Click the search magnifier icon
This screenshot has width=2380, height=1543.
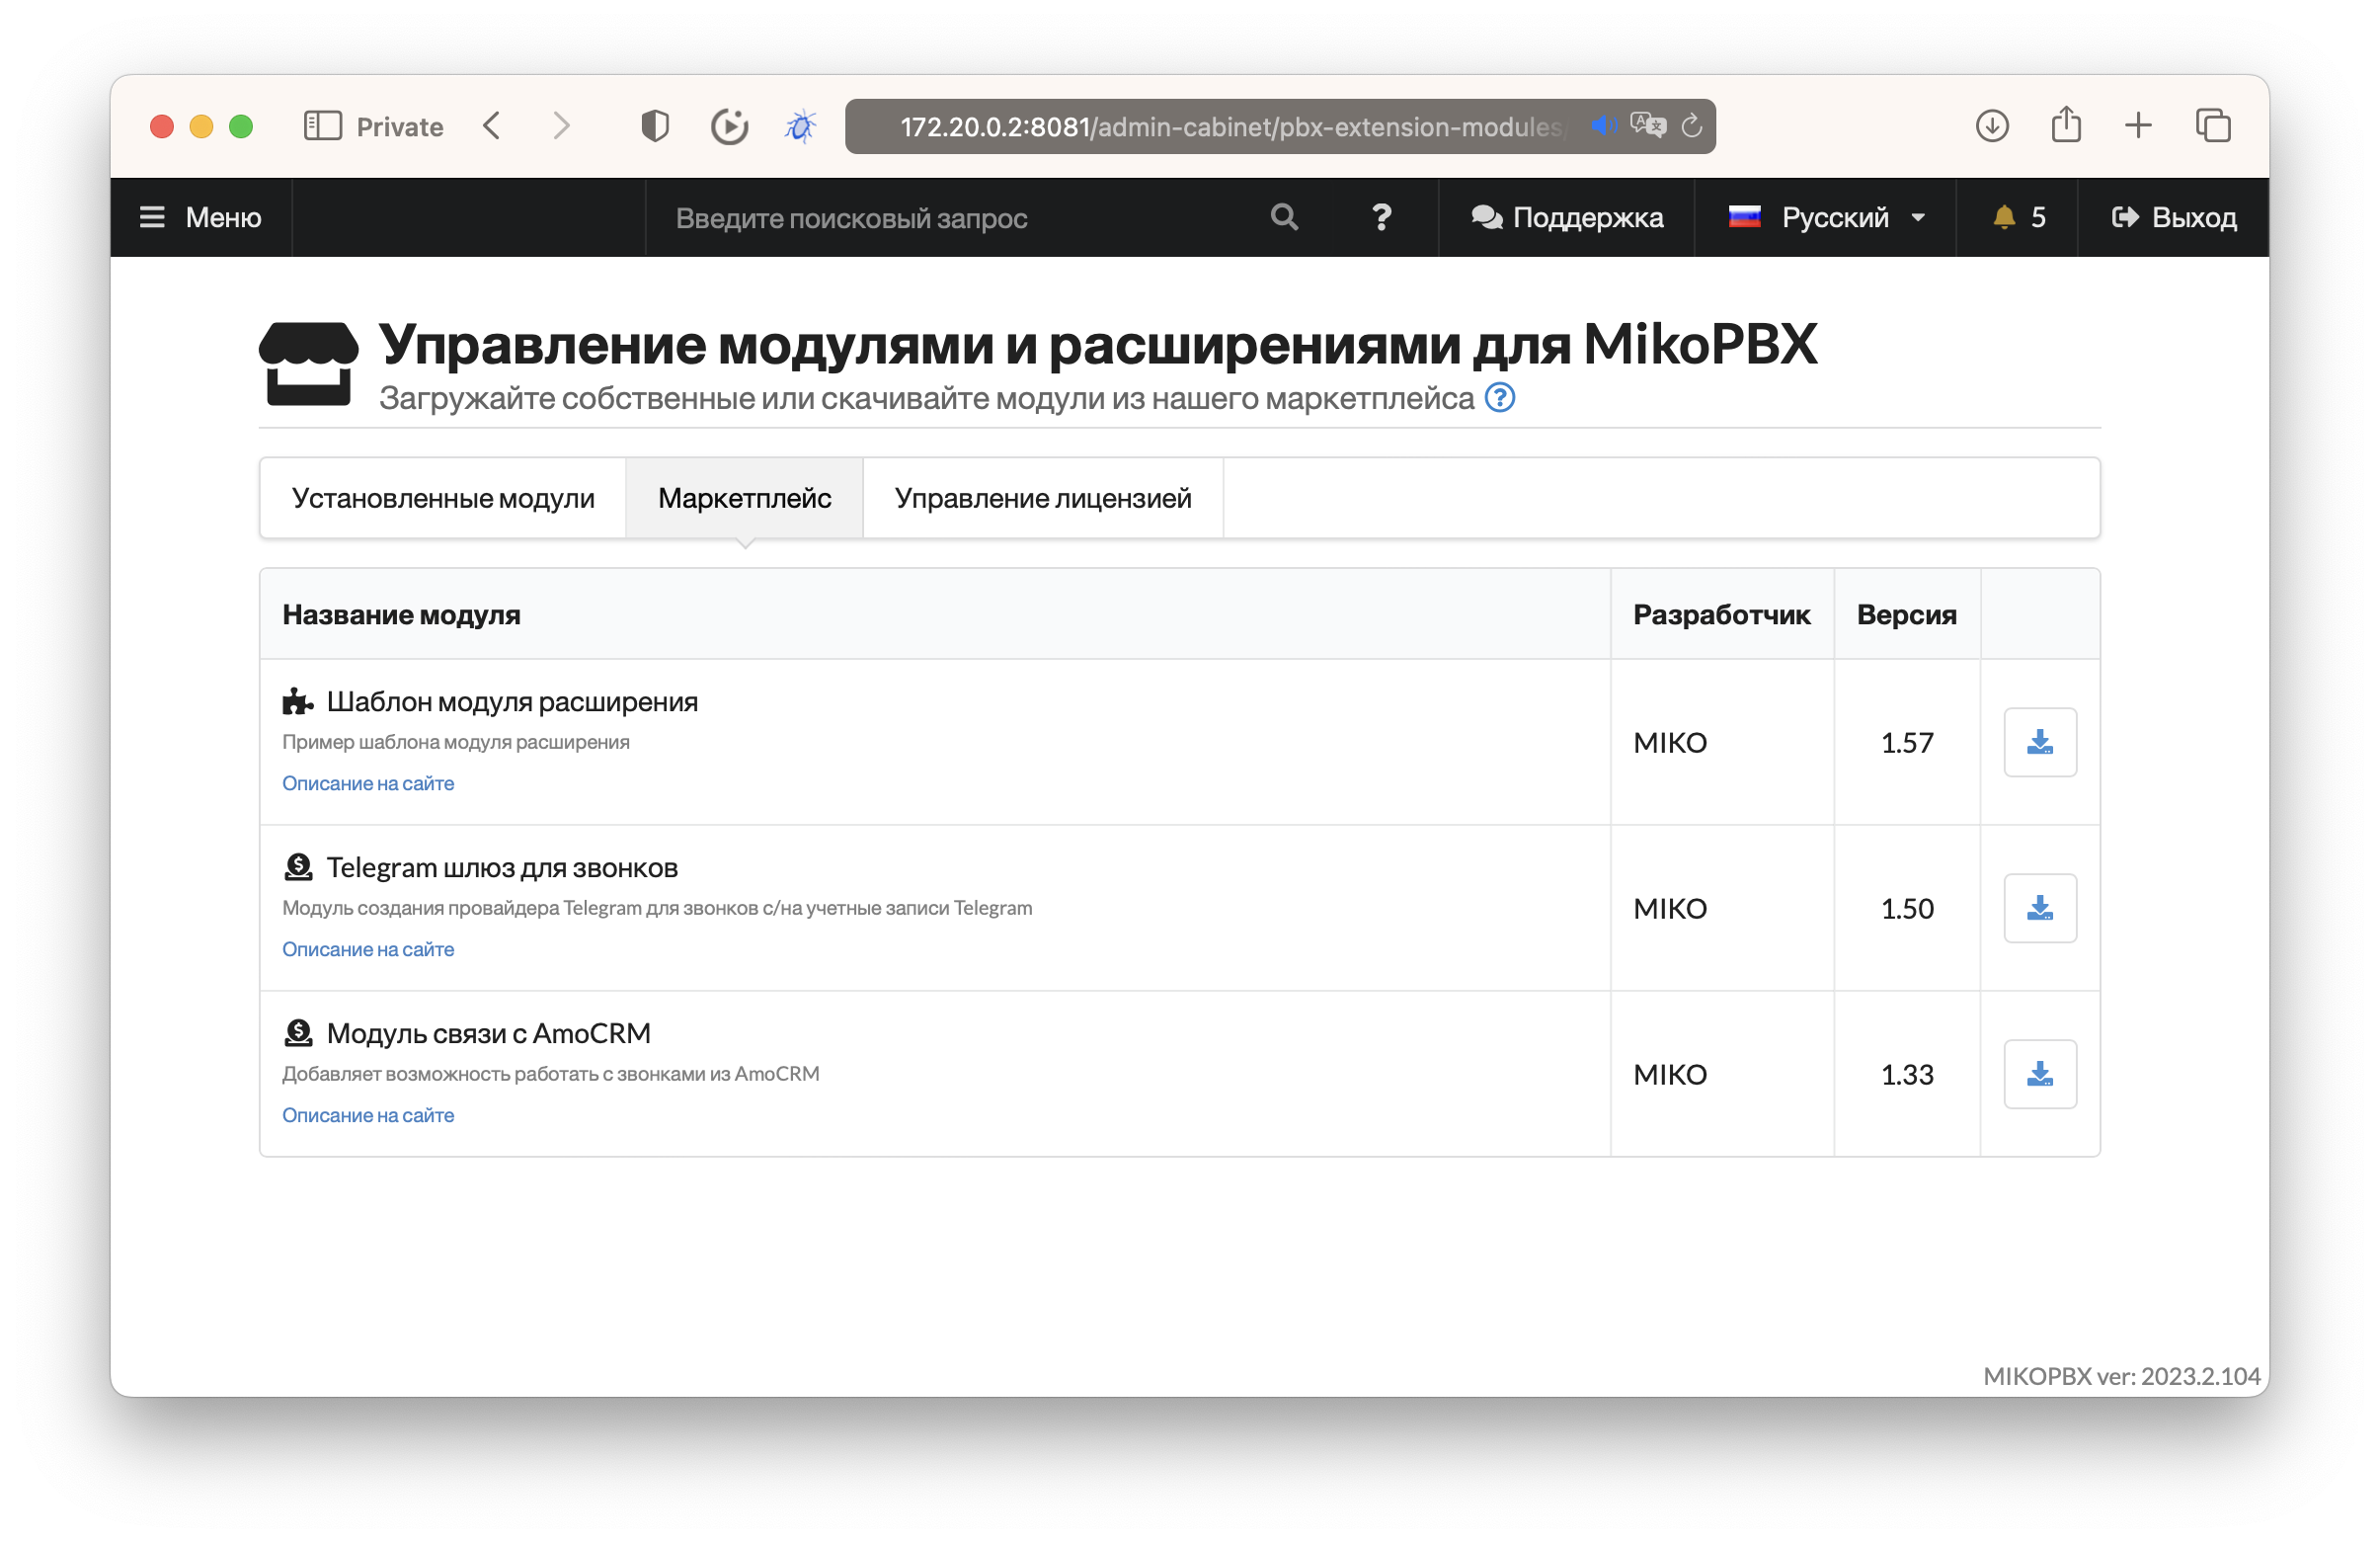[1284, 217]
